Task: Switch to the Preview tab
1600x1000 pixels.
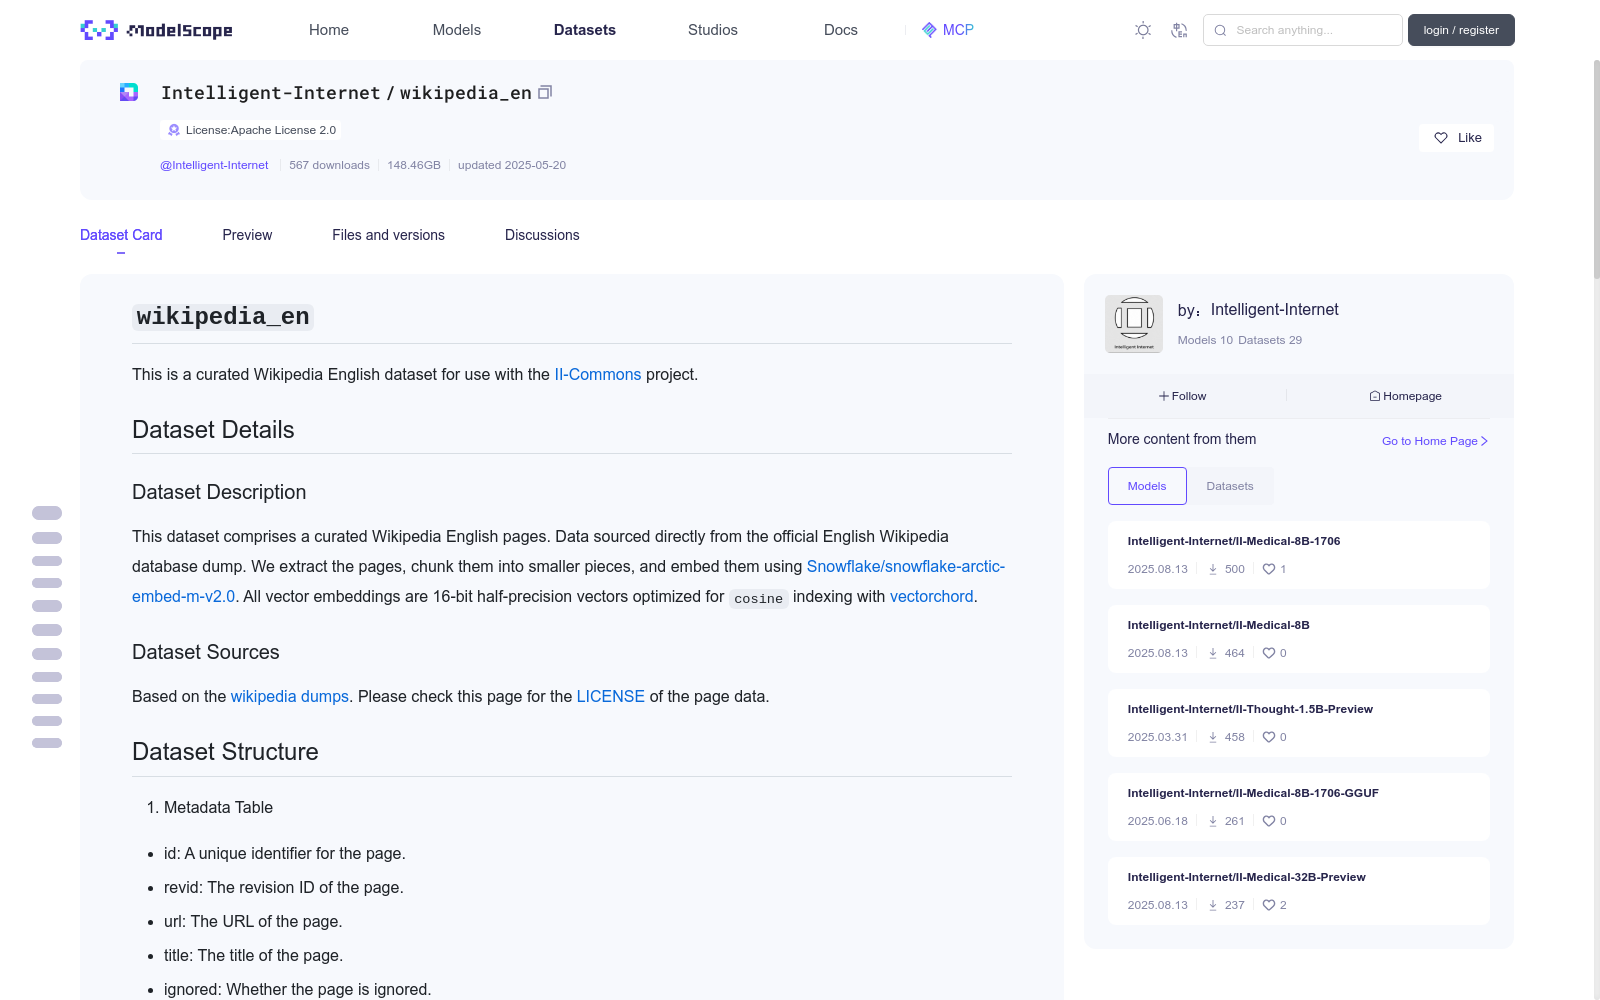Action: pyautogui.click(x=247, y=235)
